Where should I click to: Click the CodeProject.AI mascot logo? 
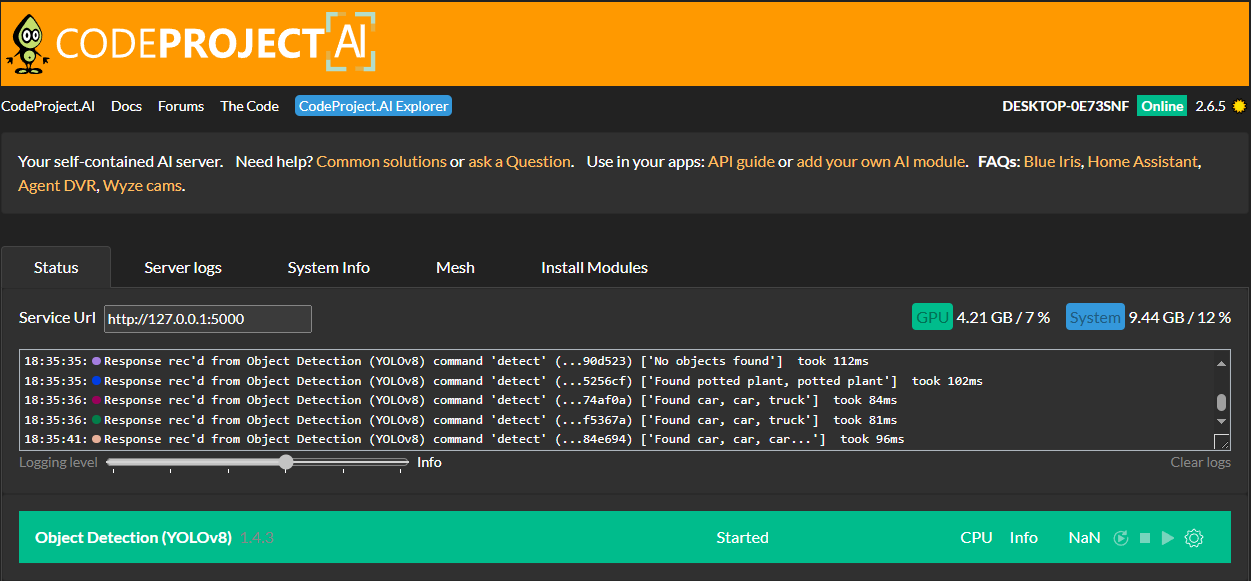click(29, 44)
